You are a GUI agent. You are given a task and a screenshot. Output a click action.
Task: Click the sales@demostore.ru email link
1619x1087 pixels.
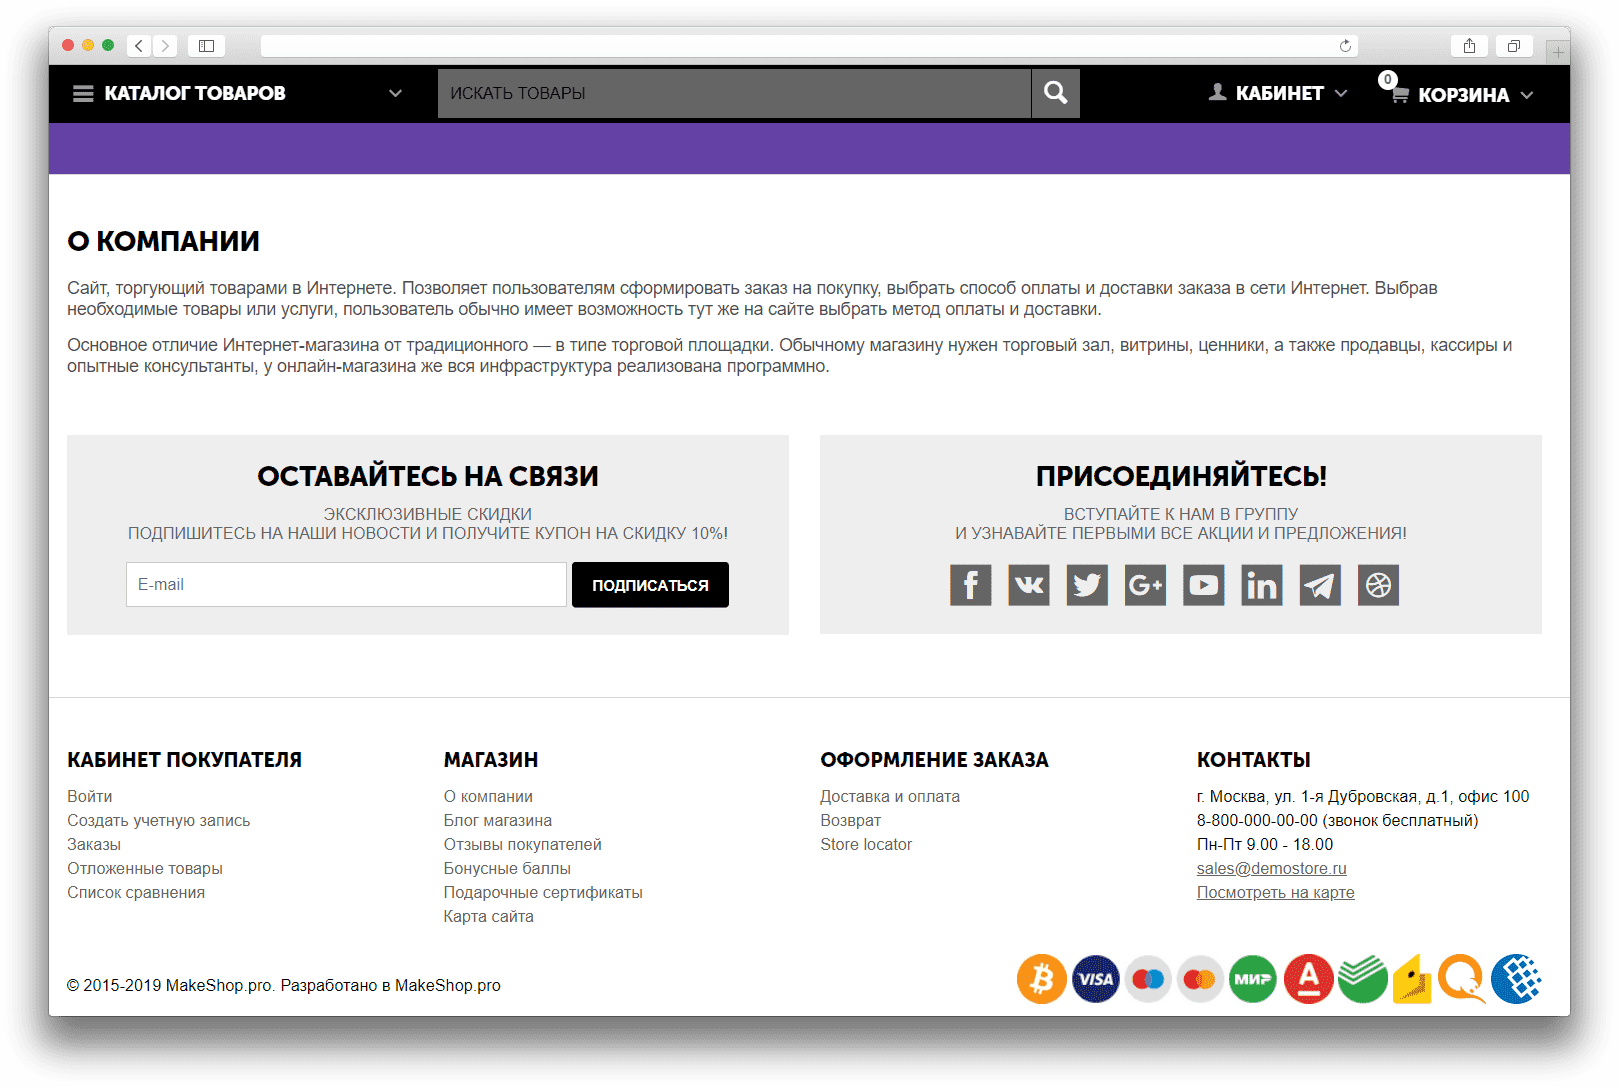[x=1272, y=868]
